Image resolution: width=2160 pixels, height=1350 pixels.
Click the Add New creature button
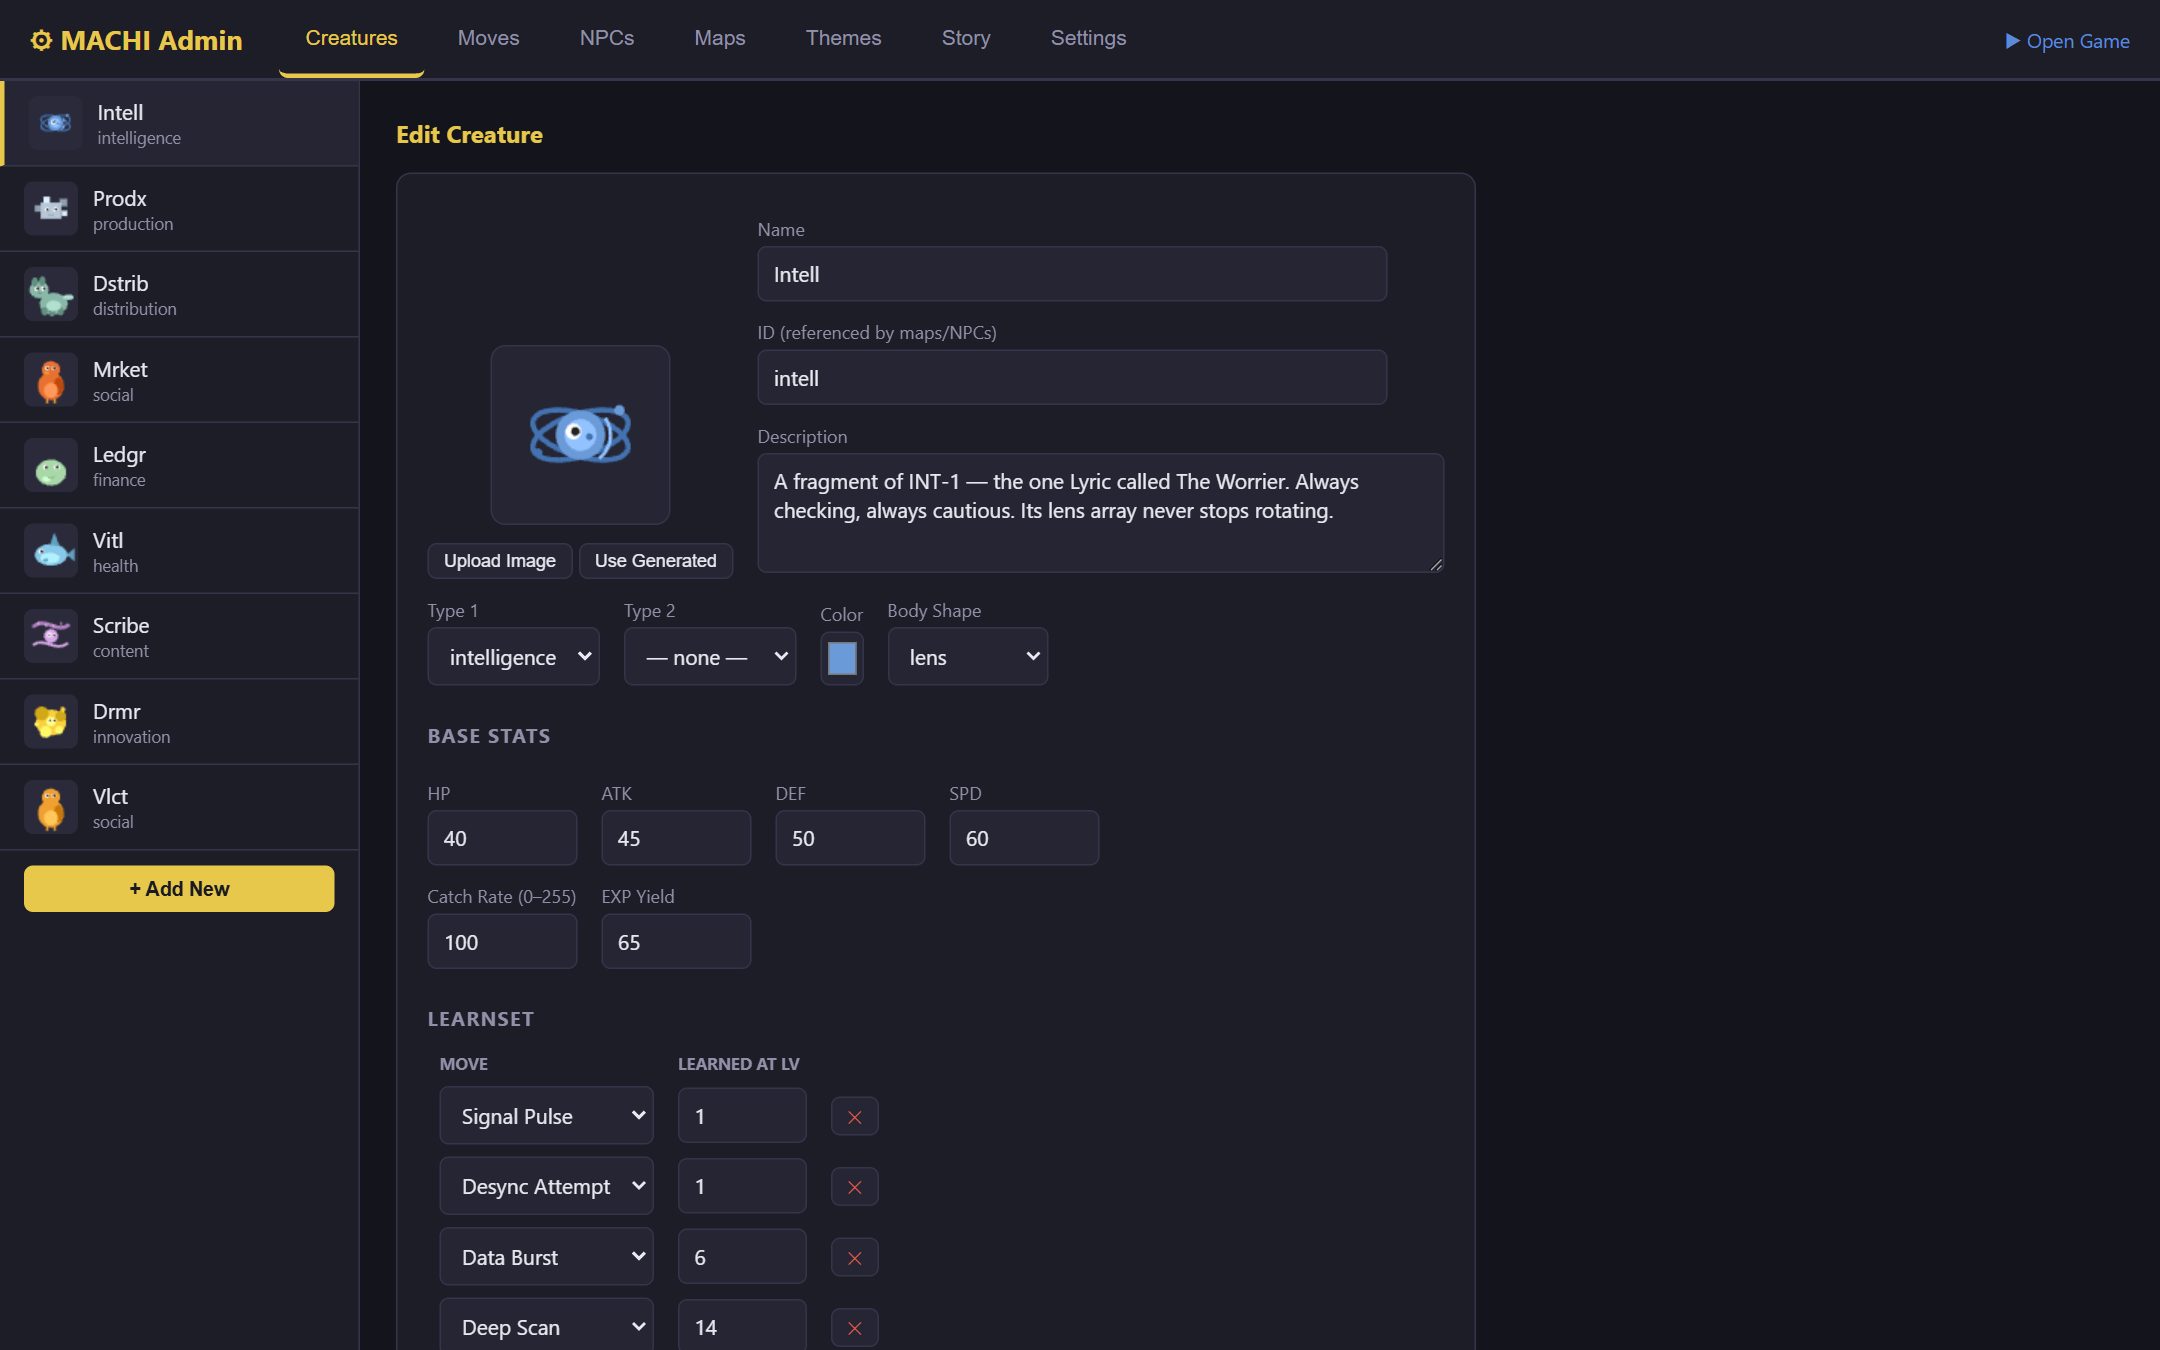click(179, 889)
